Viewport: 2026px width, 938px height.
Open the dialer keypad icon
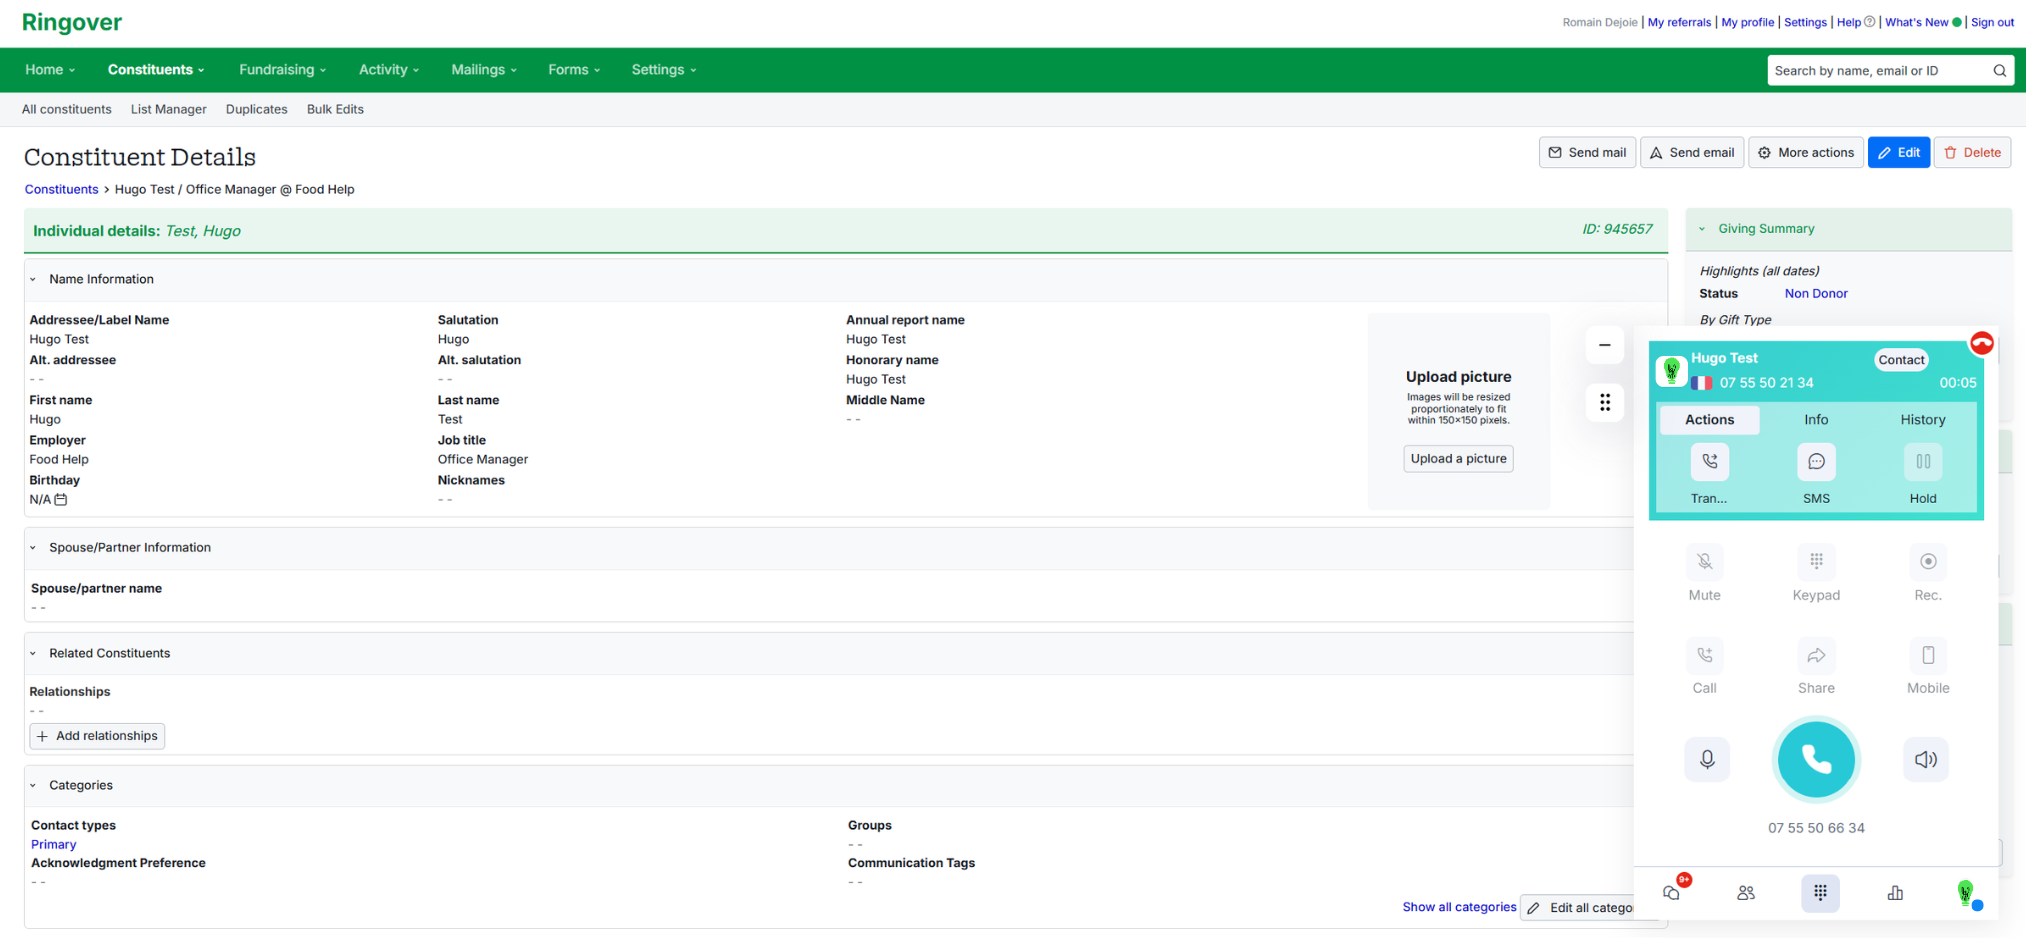(1819, 893)
